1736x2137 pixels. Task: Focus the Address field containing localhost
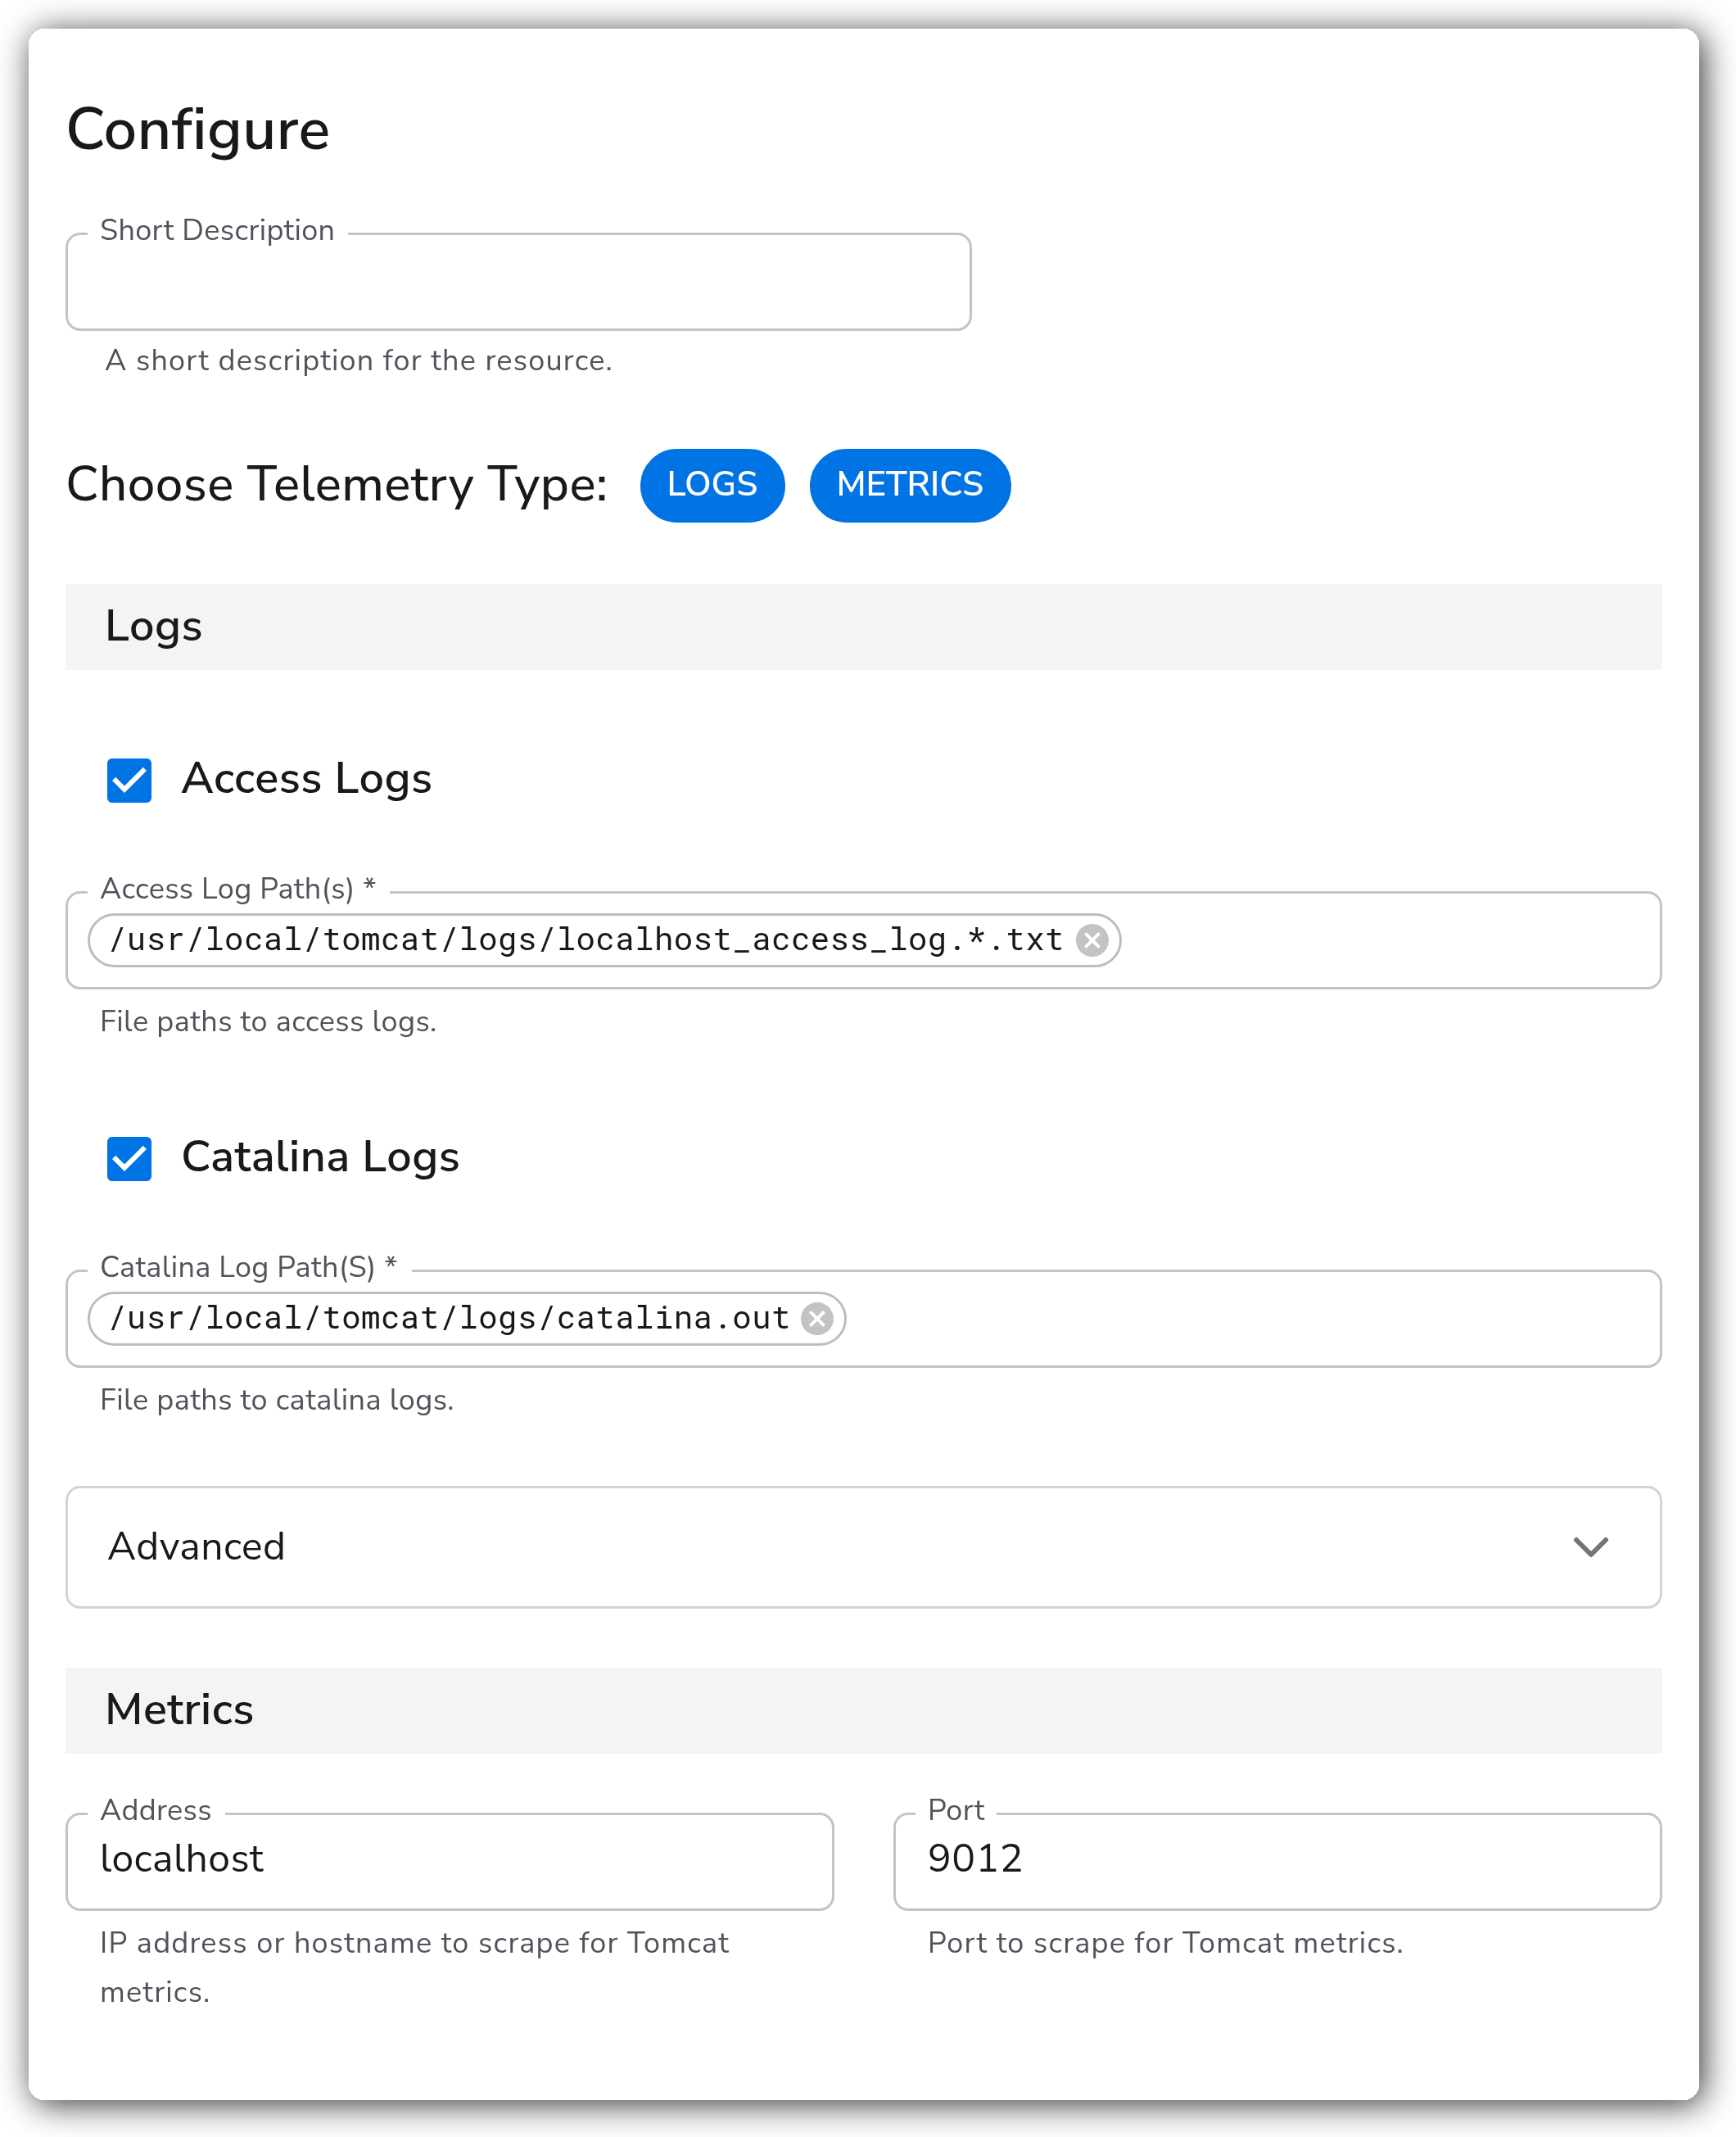coord(450,1860)
